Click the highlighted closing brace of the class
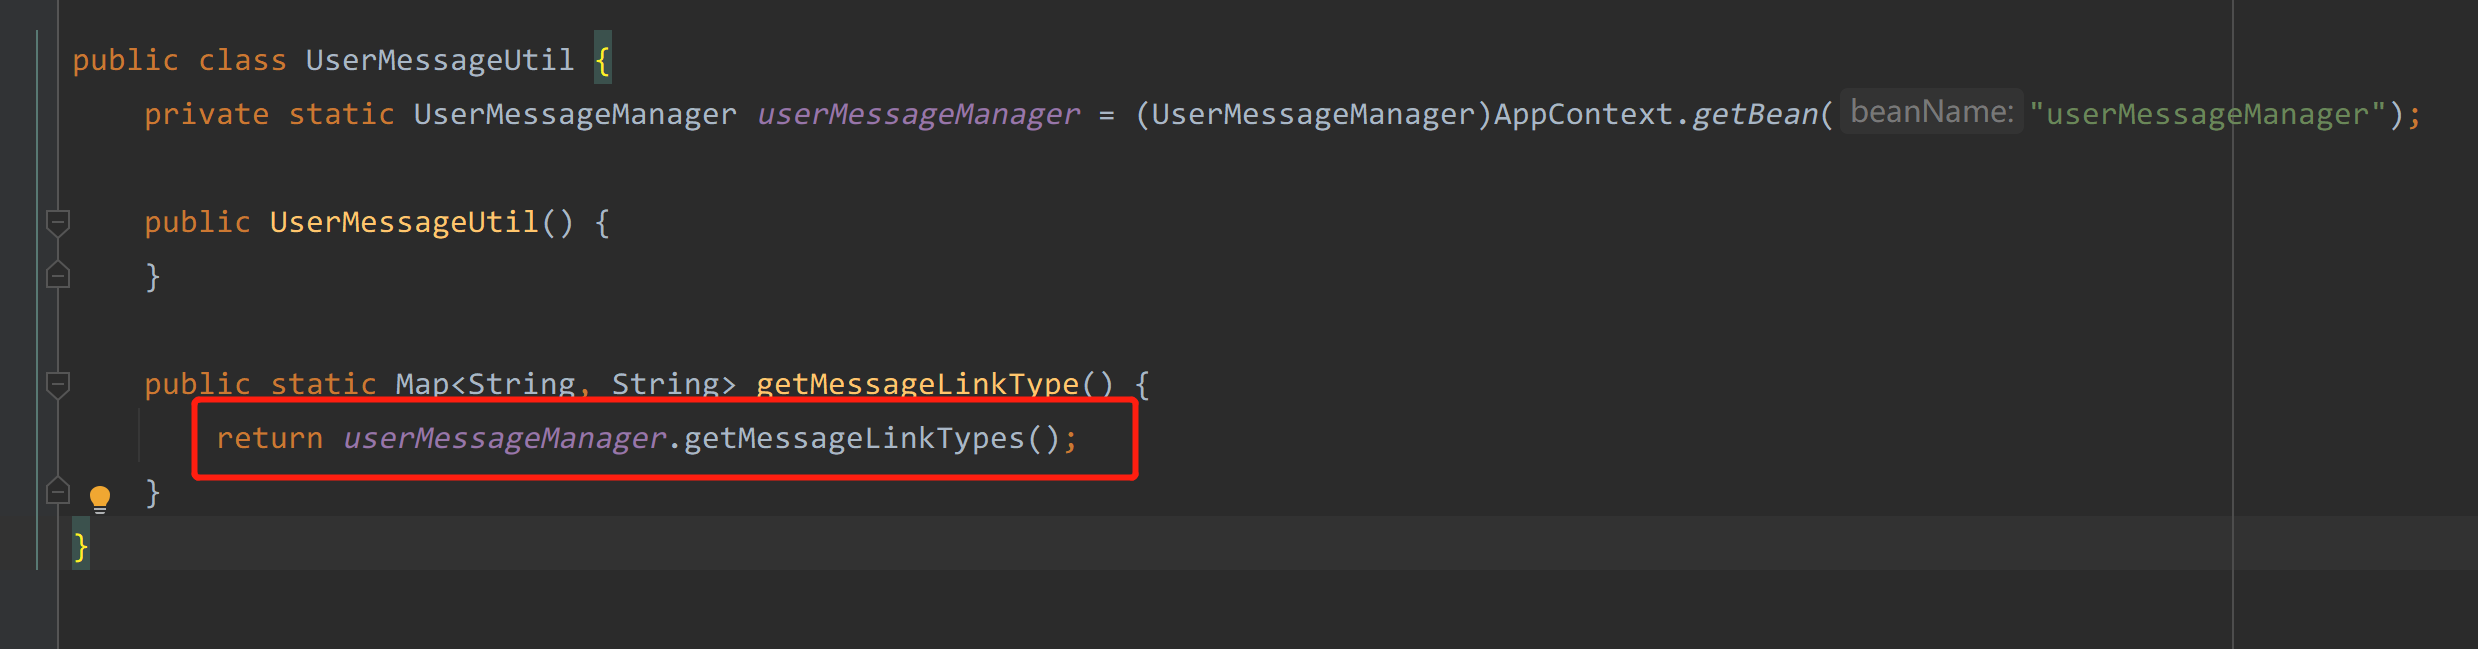The width and height of the screenshot is (2478, 649). (81, 546)
